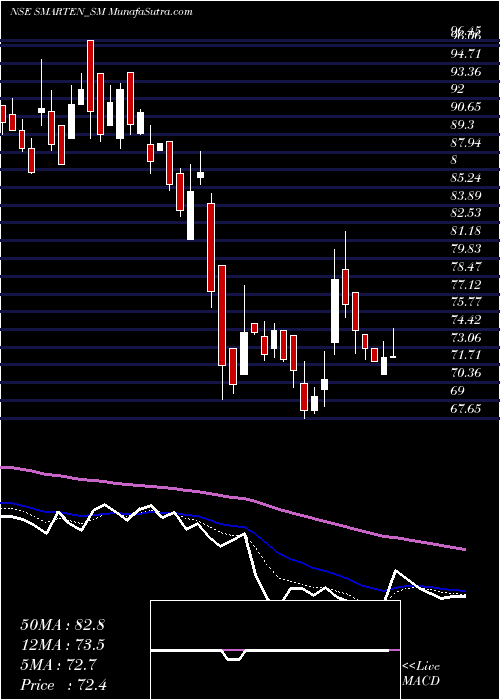Viewport: 500px width, 700px height.
Task: Click the 81.18 price axis label
Action: click(466, 231)
